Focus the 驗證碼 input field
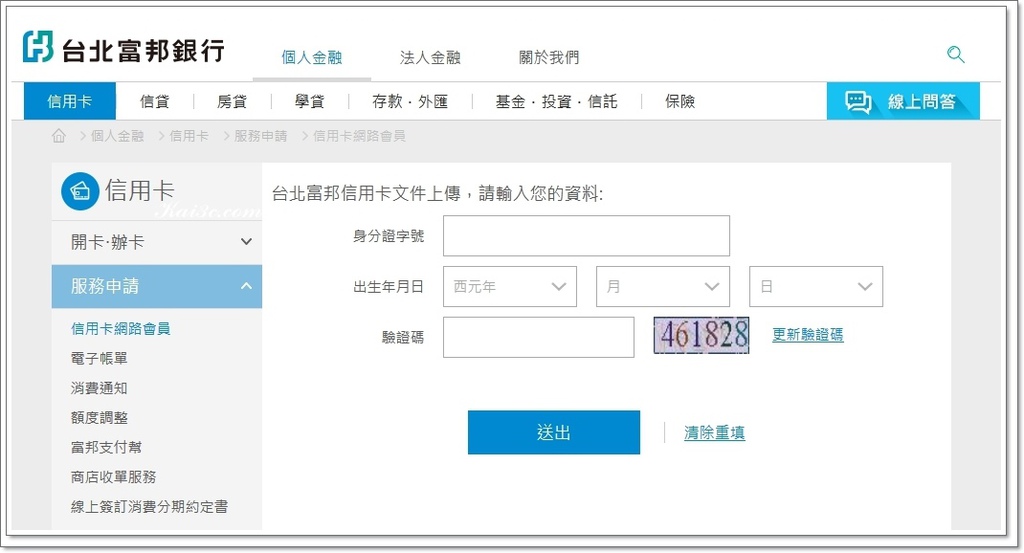 click(539, 337)
